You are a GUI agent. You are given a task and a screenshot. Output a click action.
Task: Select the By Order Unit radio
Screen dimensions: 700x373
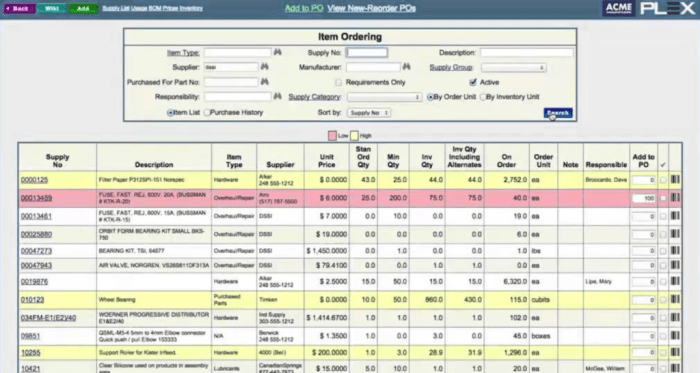(x=430, y=97)
